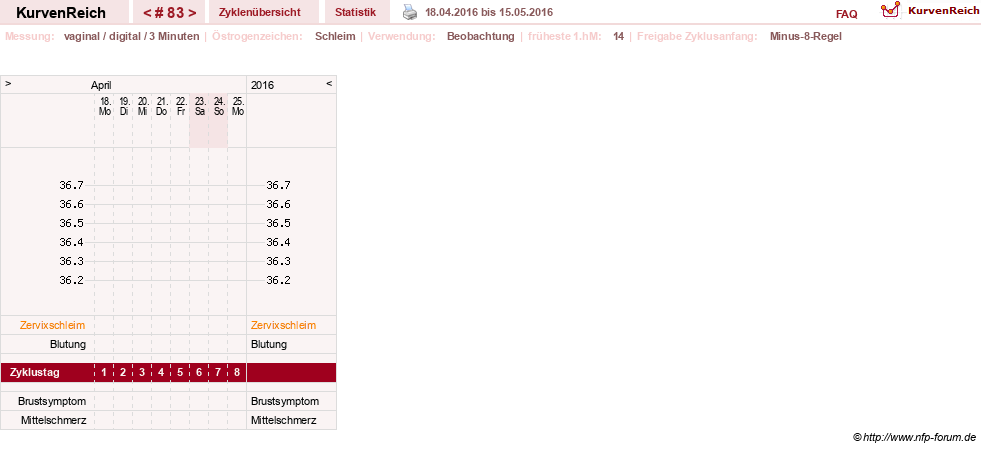Click the 2016 year header

(262, 85)
